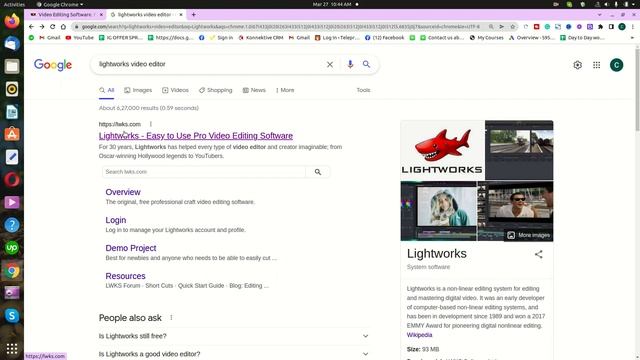
Task: Show applications grid in dock
Action: (12, 348)
